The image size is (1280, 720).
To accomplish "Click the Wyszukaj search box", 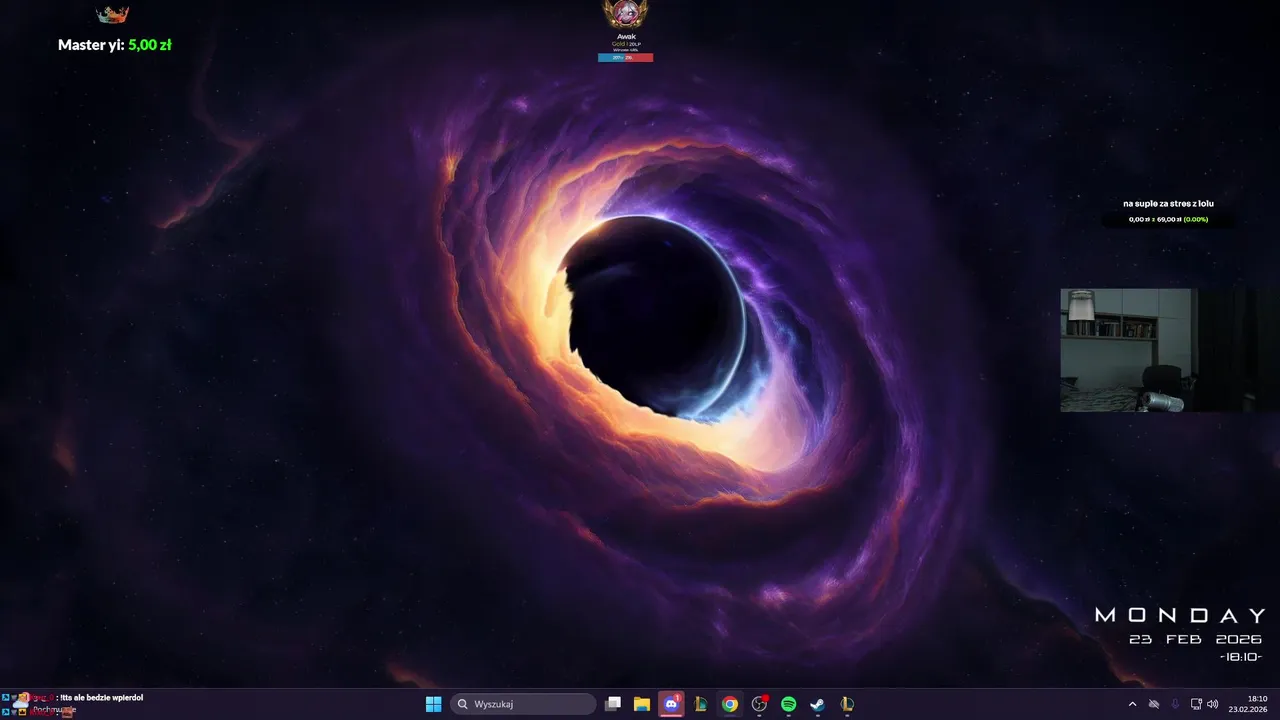I will coord(523,704).
